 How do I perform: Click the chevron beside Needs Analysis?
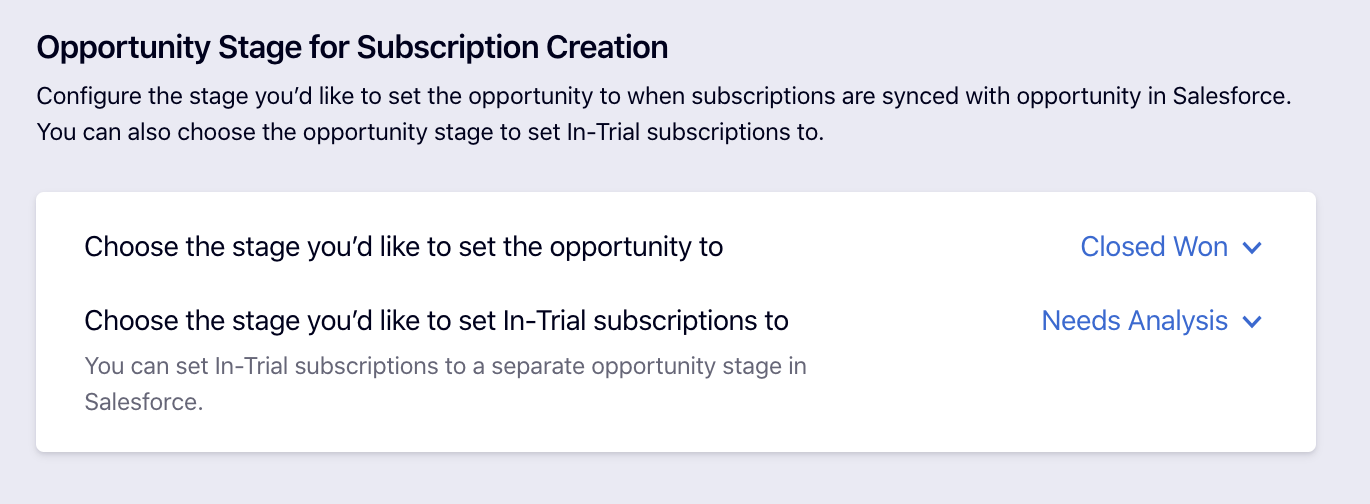[1251, 322]
